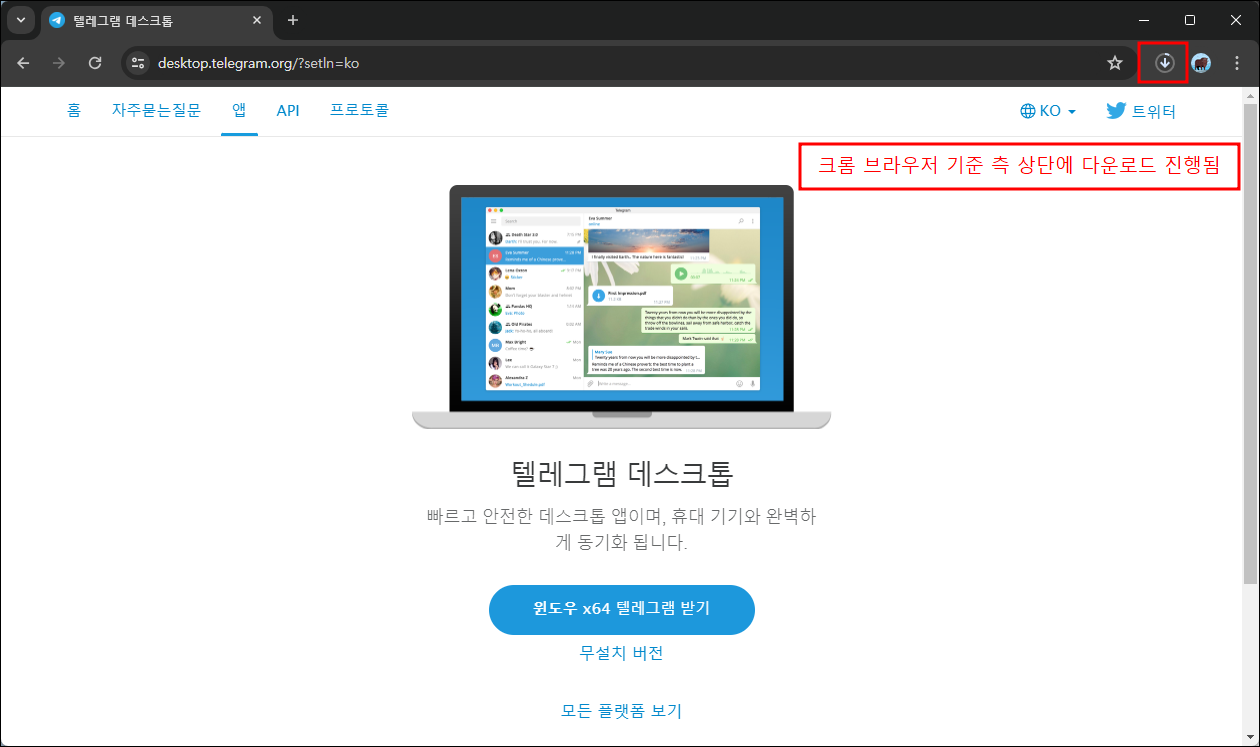The height and width of the screenshot is (747, 1260).
Task: Reload the page with the refresh icon
Action: [95, 63]
